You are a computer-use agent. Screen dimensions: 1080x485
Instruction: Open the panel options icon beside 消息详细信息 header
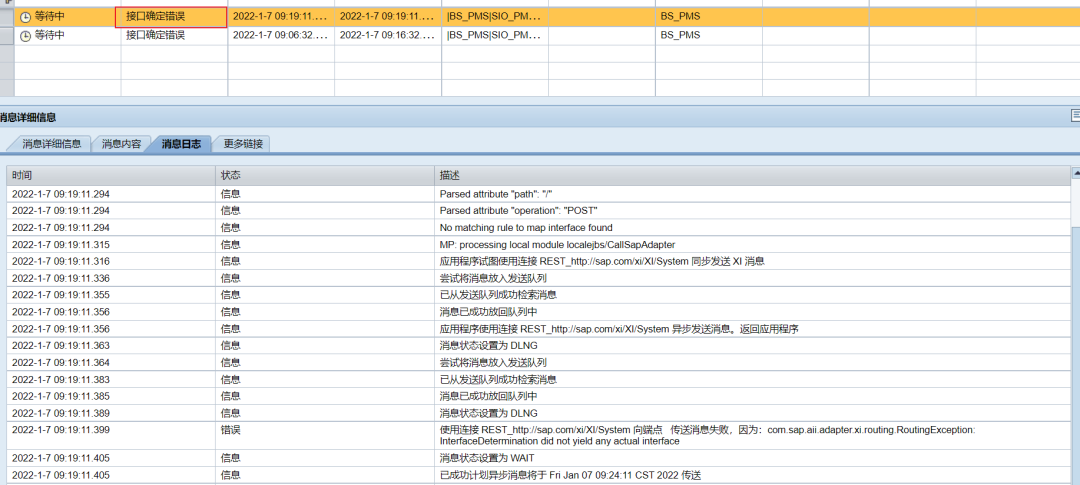click(x=1075, y=114)
